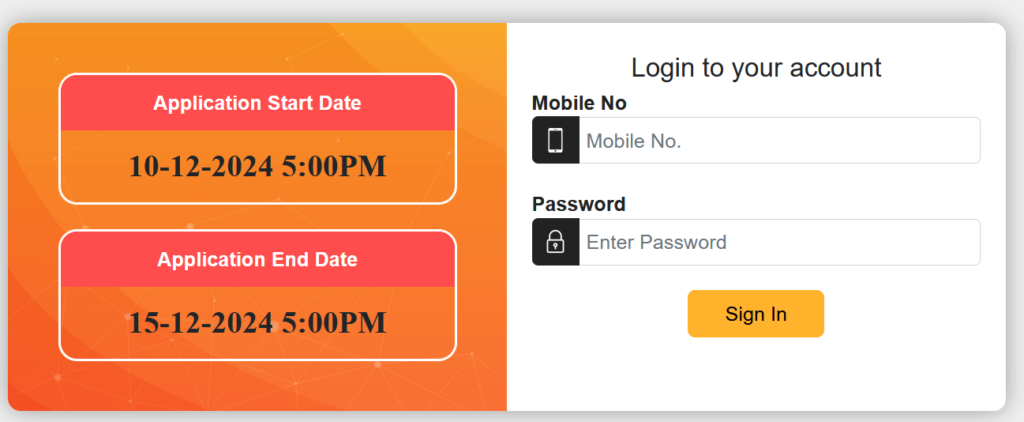The image size is (1024, 422).
Task: Click the 10-12-2024 5:00PM start date text
Action: pos(257,166)
